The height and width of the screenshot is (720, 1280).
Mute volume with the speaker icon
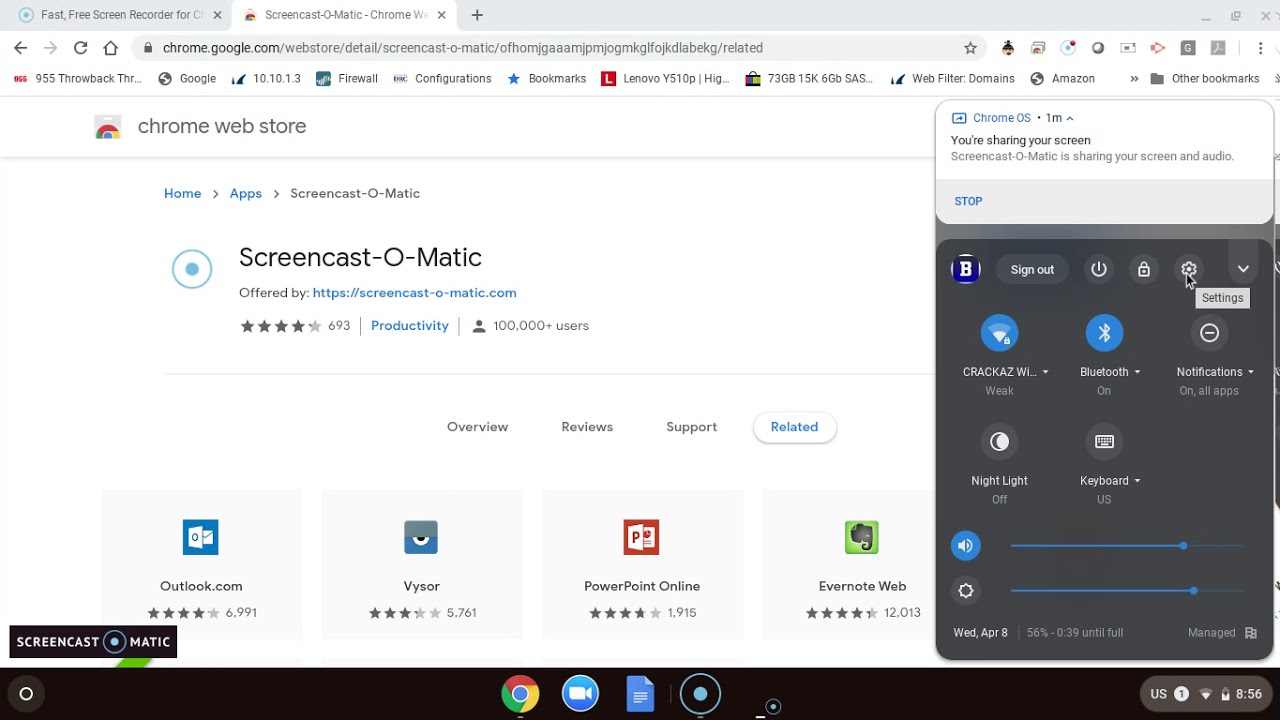point(965,546)
